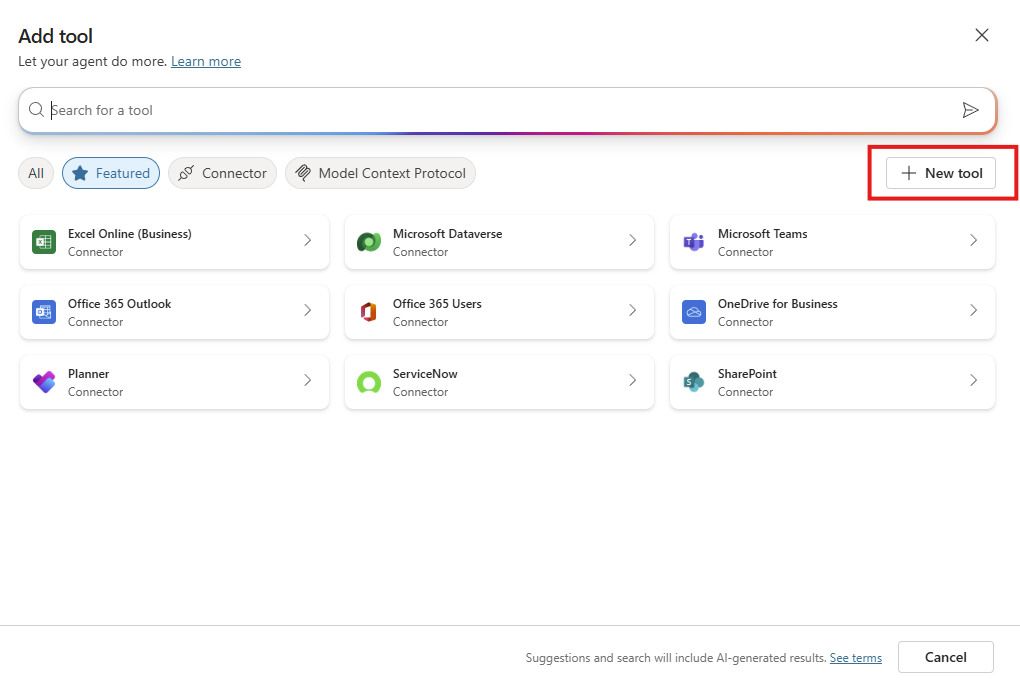Expand SharePoint connector chevron

point(973,380)
